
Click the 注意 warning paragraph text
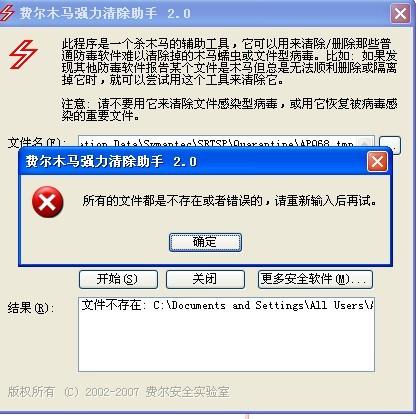coord(230,110)
